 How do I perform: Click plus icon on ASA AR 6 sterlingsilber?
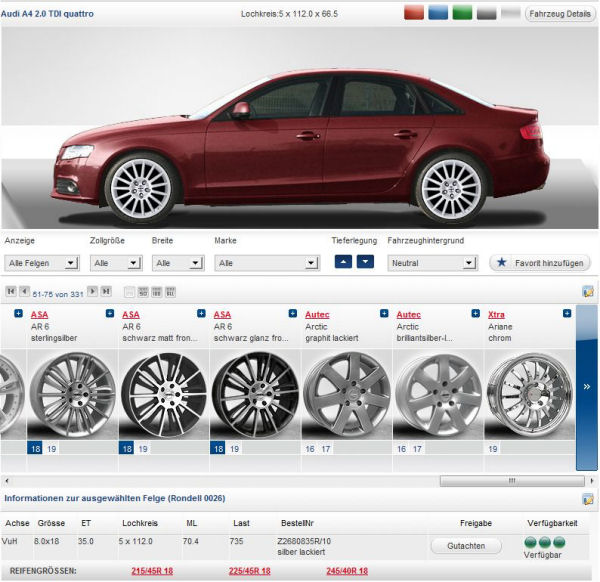pyautogui.click(x=110, y=314)
